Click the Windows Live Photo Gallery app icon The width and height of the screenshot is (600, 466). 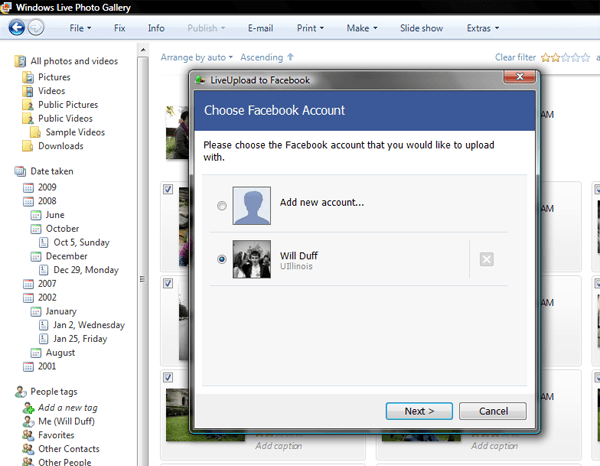[x=5, y=7]
